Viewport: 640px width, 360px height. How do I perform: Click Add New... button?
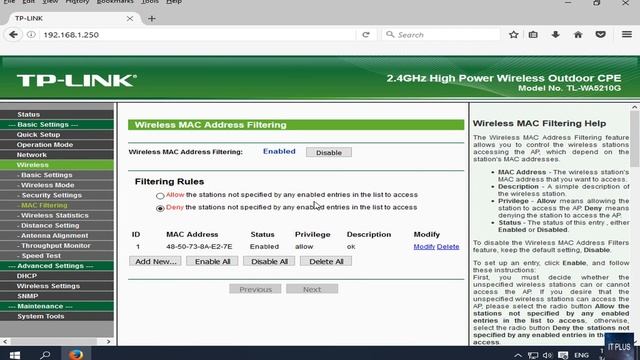(156, 261)
